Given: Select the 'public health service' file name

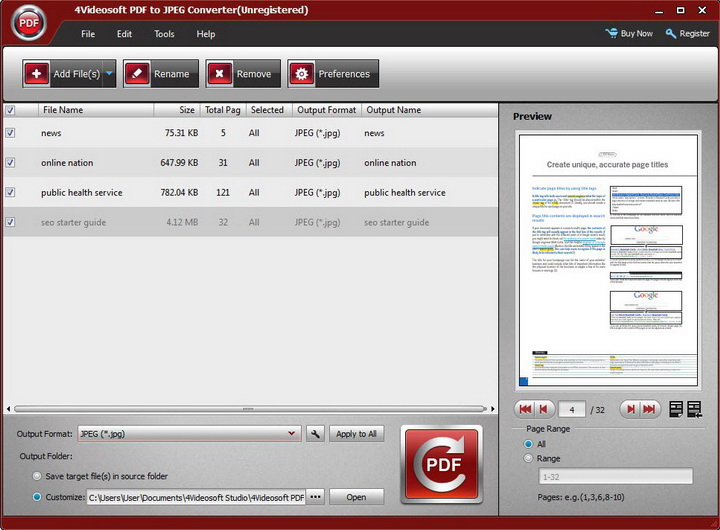Looking at the screenshot, I should [x=82, y=193].
